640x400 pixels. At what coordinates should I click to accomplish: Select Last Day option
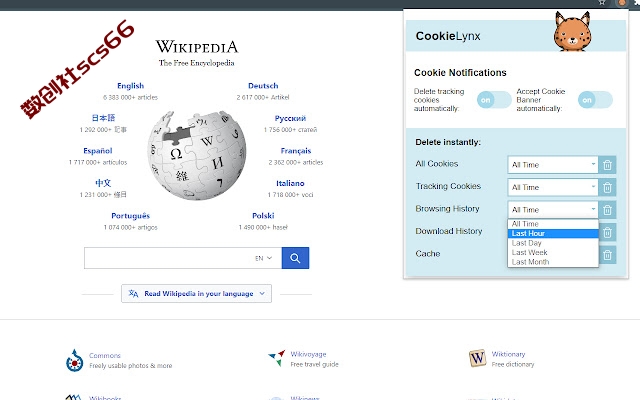click(x=553, y=243)
